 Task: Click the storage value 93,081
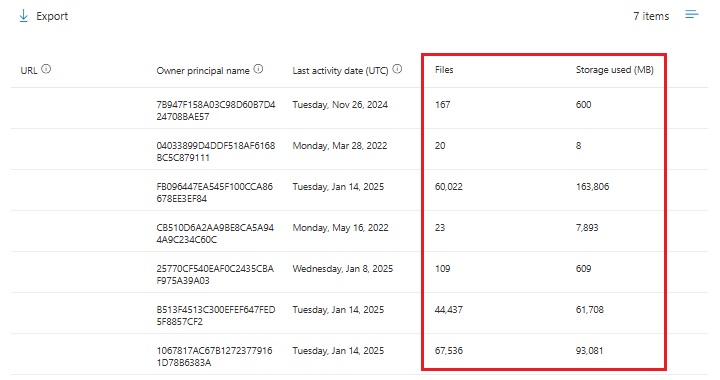pos(590,351)
